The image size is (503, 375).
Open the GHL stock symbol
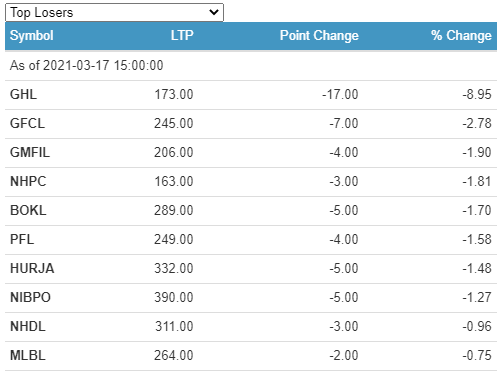(x=23, y=94)
